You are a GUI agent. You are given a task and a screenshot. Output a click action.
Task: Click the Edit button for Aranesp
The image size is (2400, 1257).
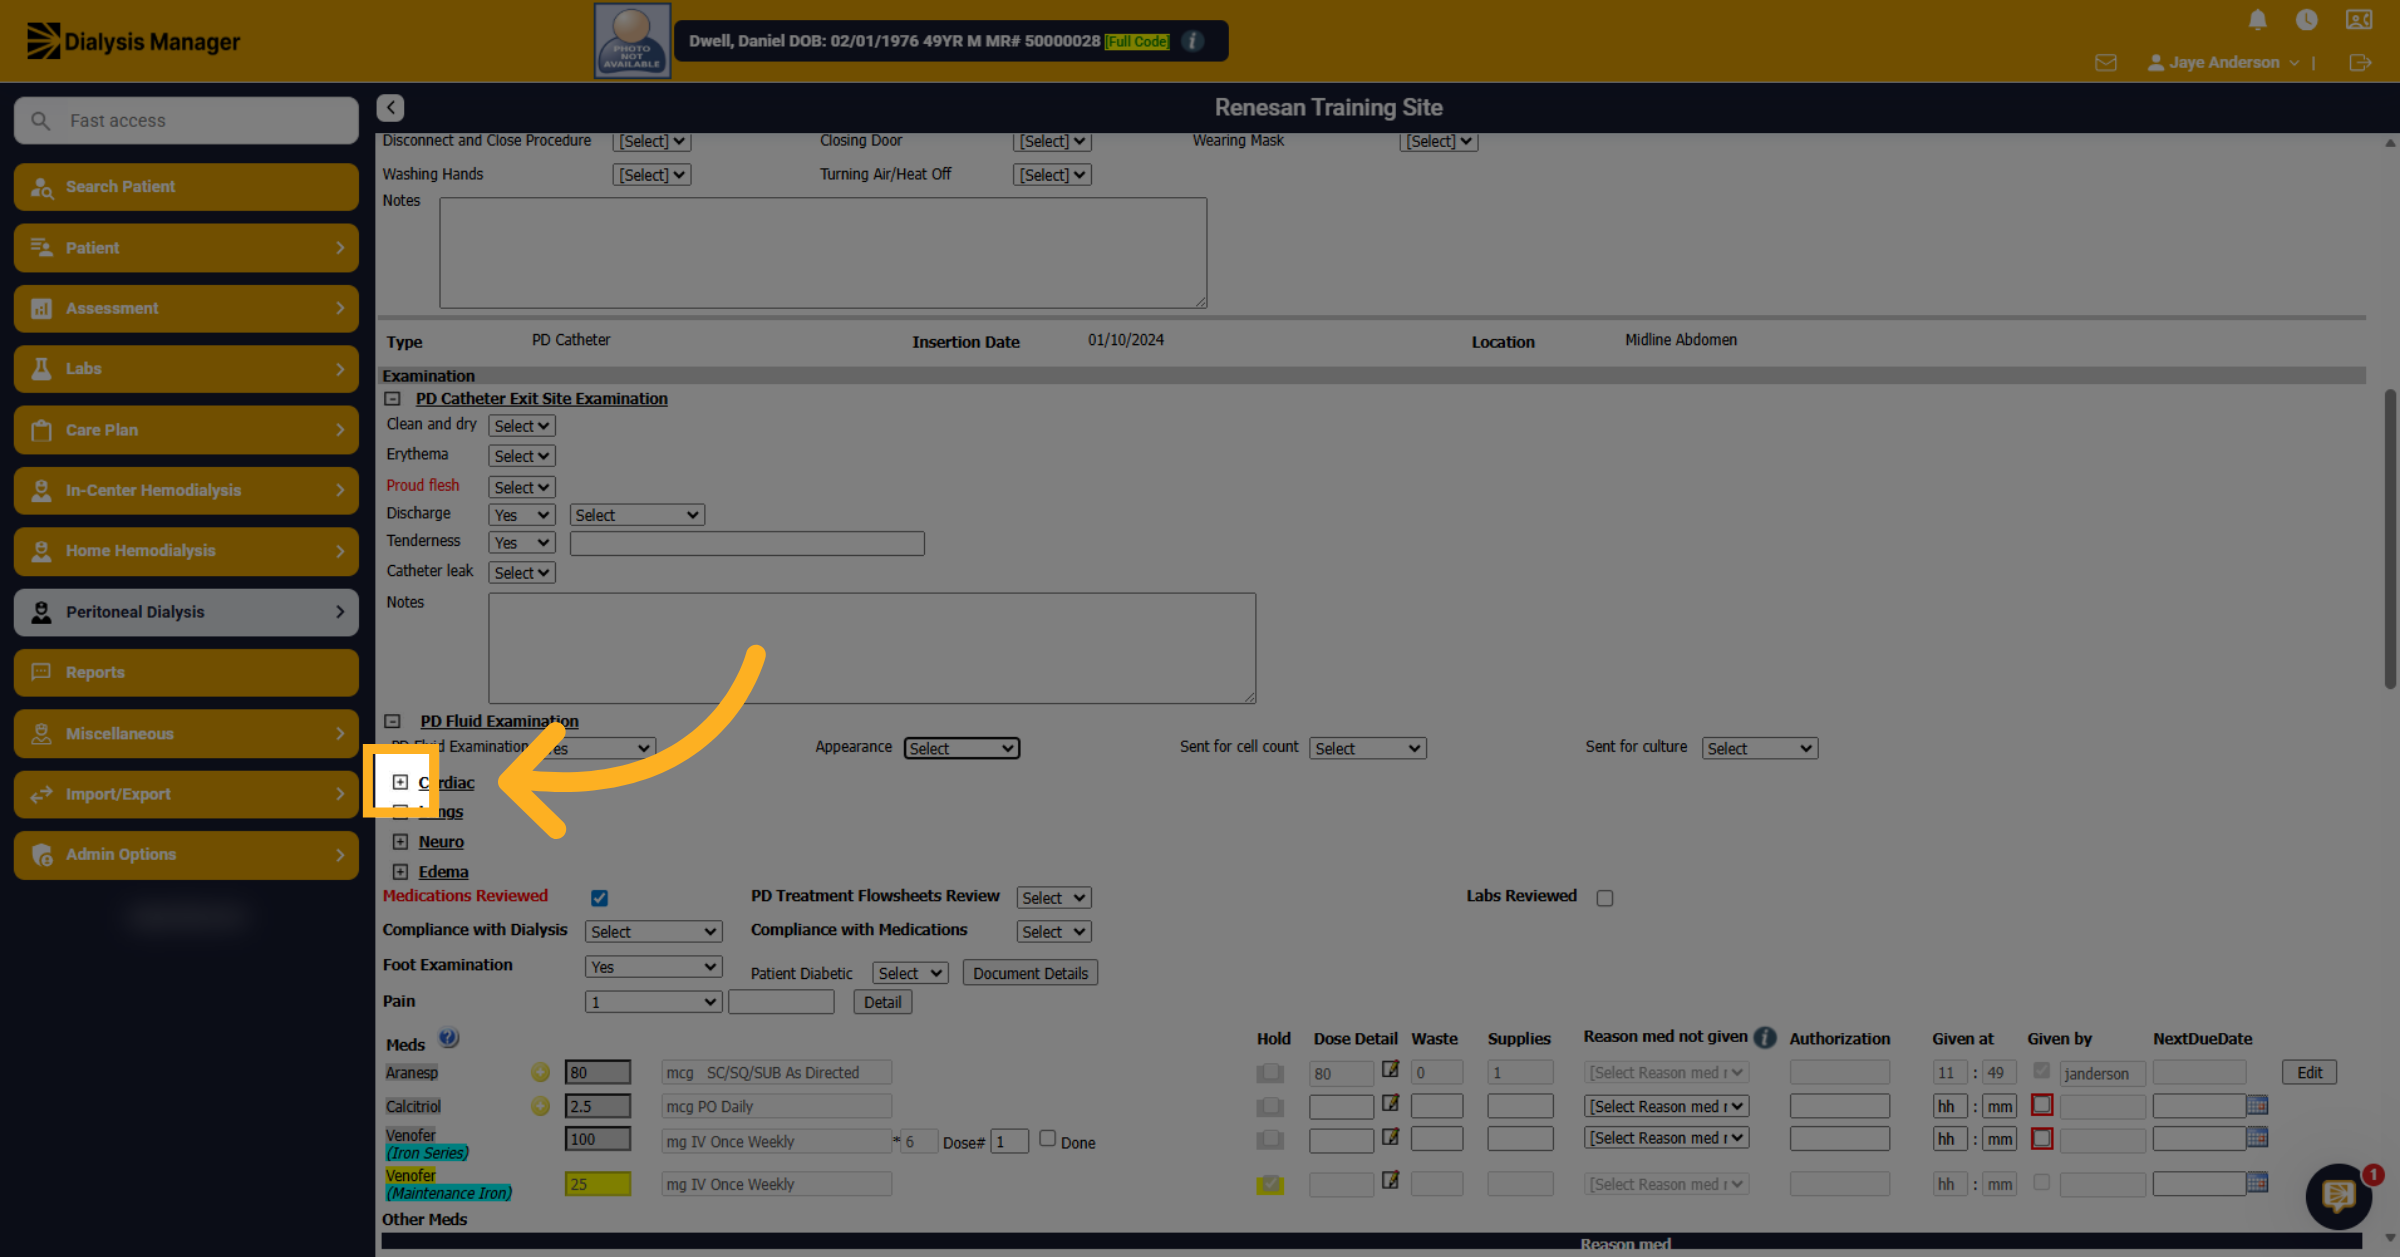pos(2309,1072)
